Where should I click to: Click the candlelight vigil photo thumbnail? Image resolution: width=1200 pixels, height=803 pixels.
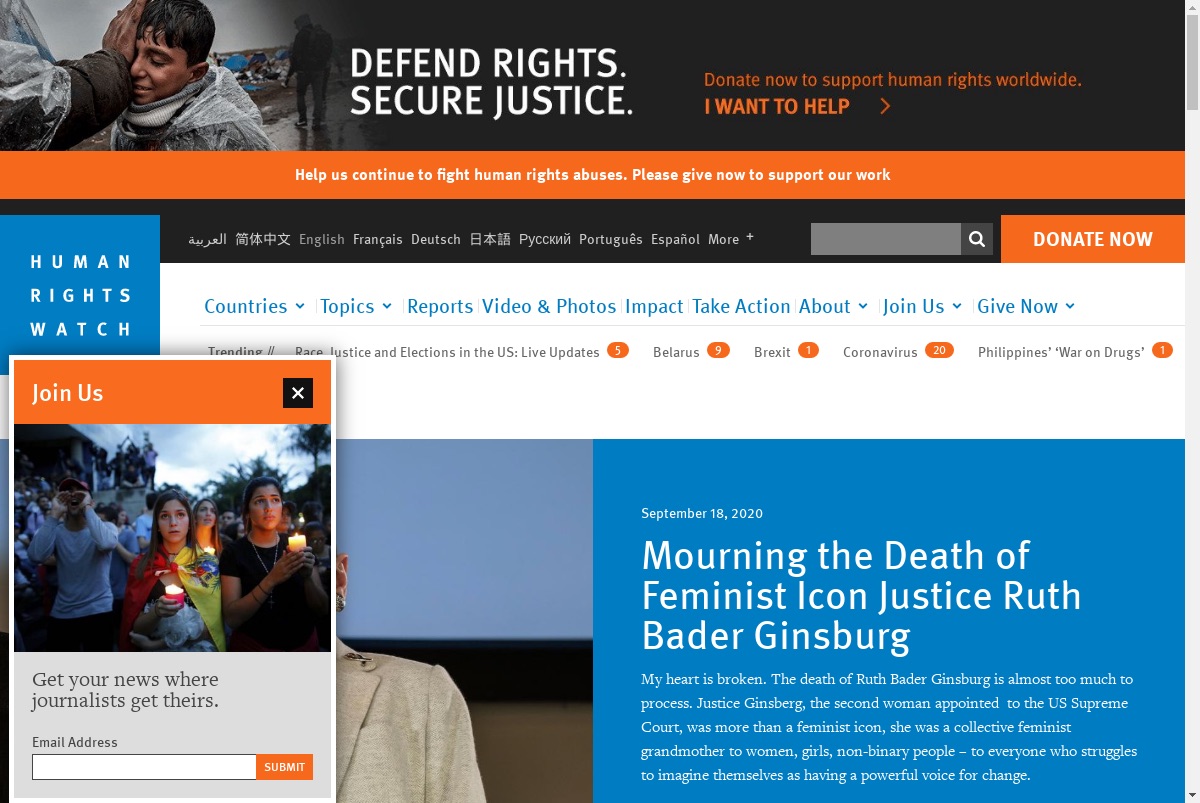pyautogui.click(x=172, y=538)
